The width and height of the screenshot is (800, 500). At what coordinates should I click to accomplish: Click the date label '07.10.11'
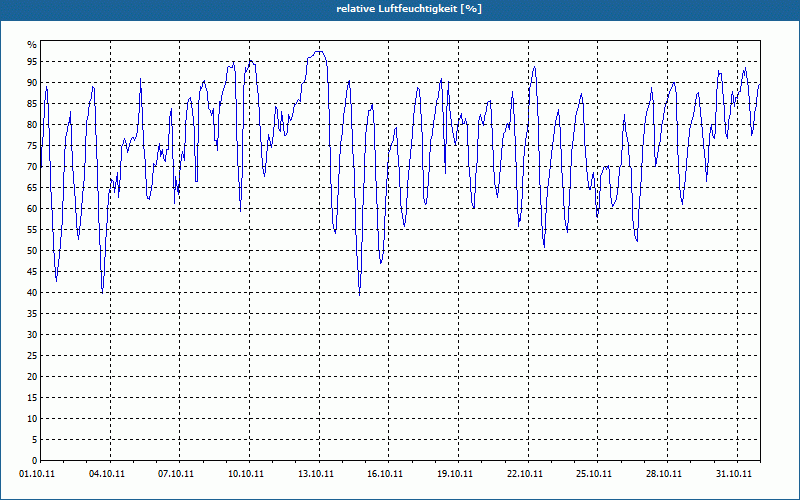(176, 474)
